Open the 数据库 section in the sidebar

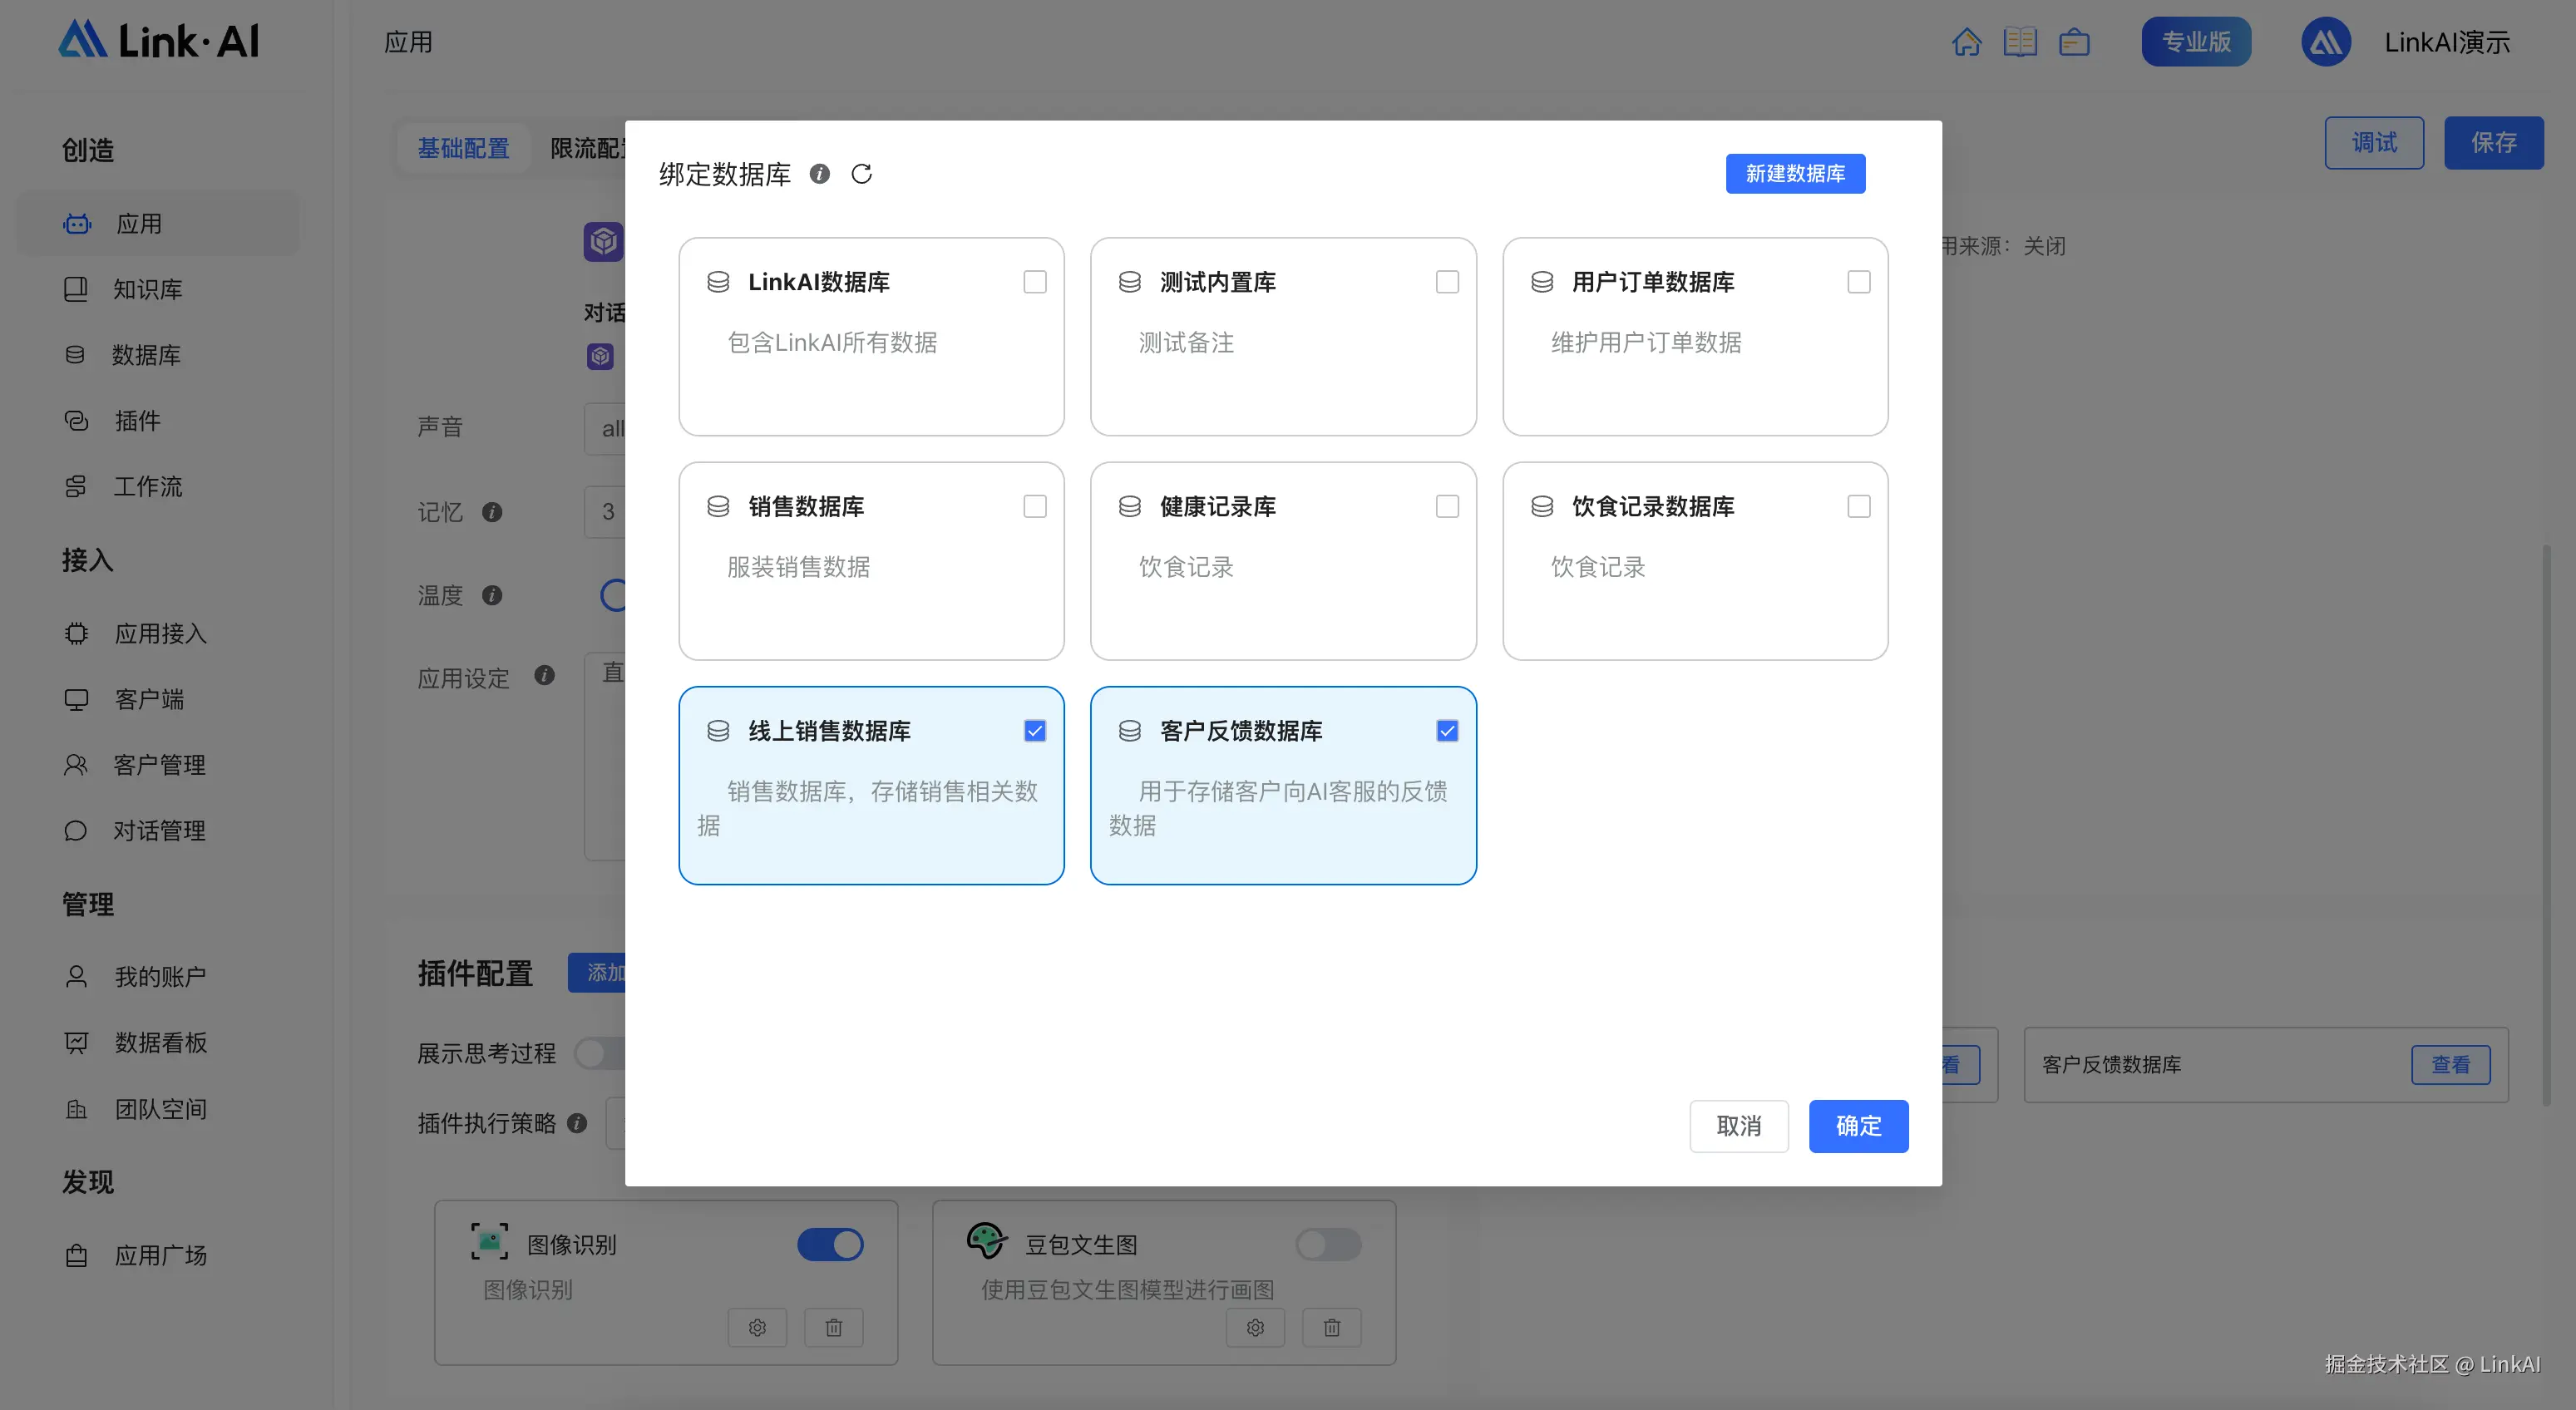click(x=148, y=355)
